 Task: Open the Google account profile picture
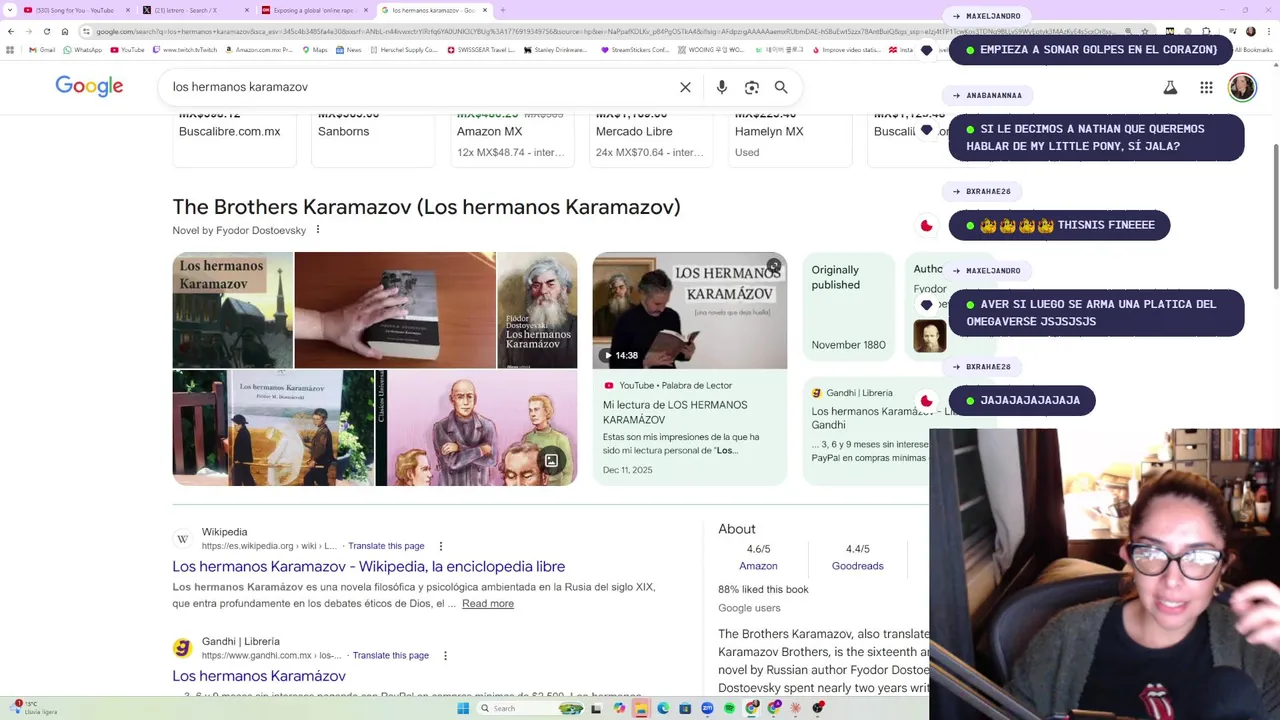(1242, 87)
